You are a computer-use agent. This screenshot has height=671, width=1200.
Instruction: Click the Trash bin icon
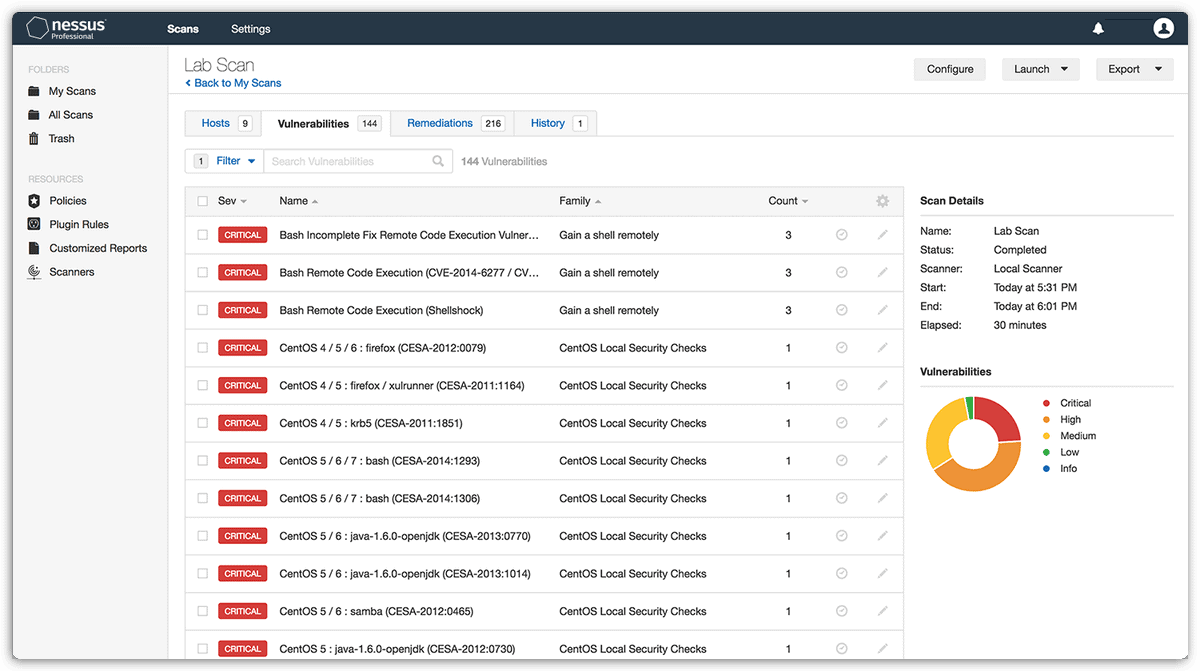[x=34, y=139]
